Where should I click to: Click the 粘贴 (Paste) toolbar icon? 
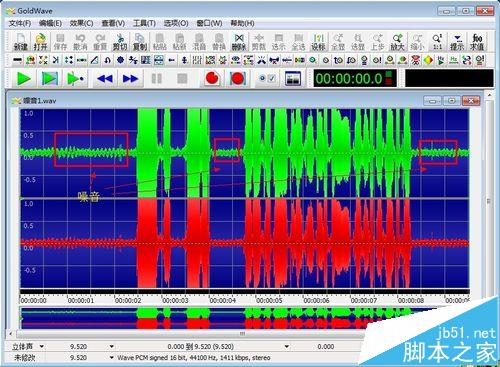click(x=159, y=42)
